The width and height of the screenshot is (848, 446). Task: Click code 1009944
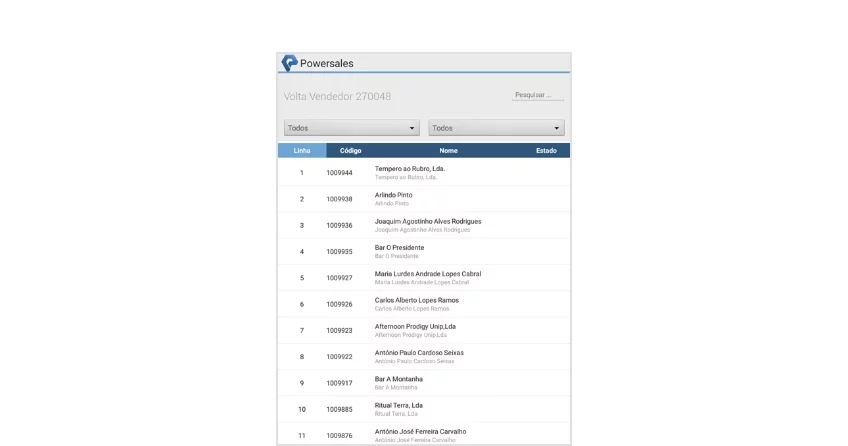click(339, 173)
